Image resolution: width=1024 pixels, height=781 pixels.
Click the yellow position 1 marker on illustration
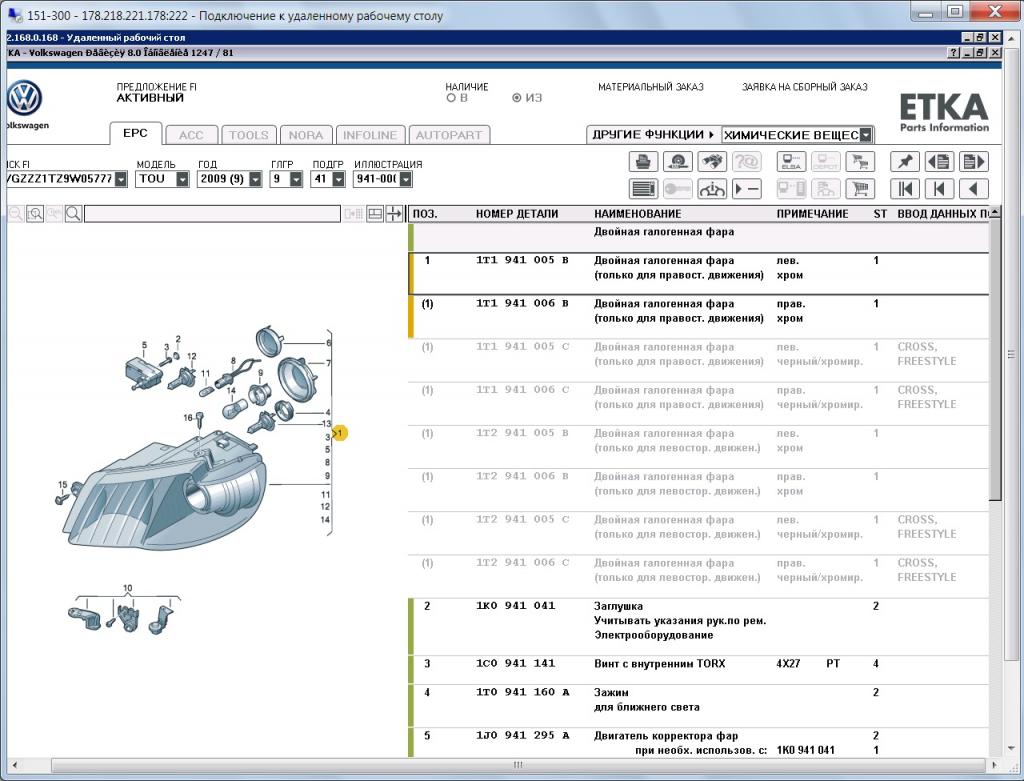(x=340, y=433)
